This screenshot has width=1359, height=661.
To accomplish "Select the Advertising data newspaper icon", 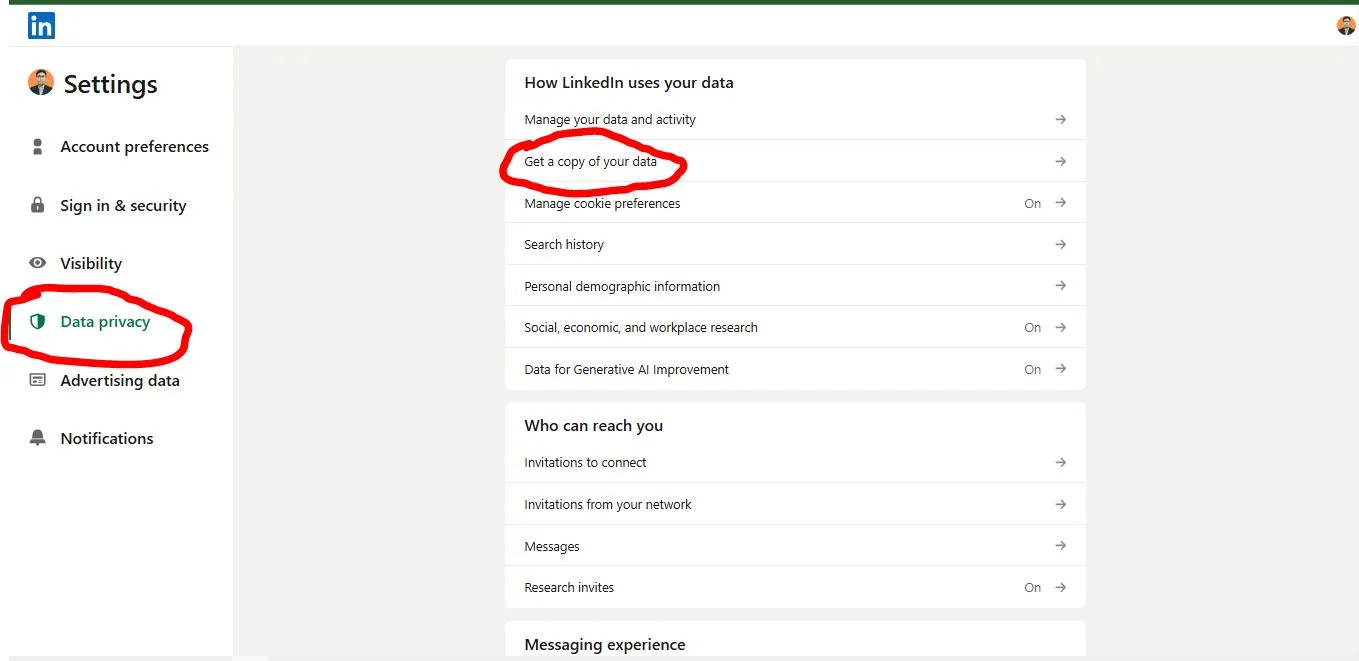I will [38, 380].
